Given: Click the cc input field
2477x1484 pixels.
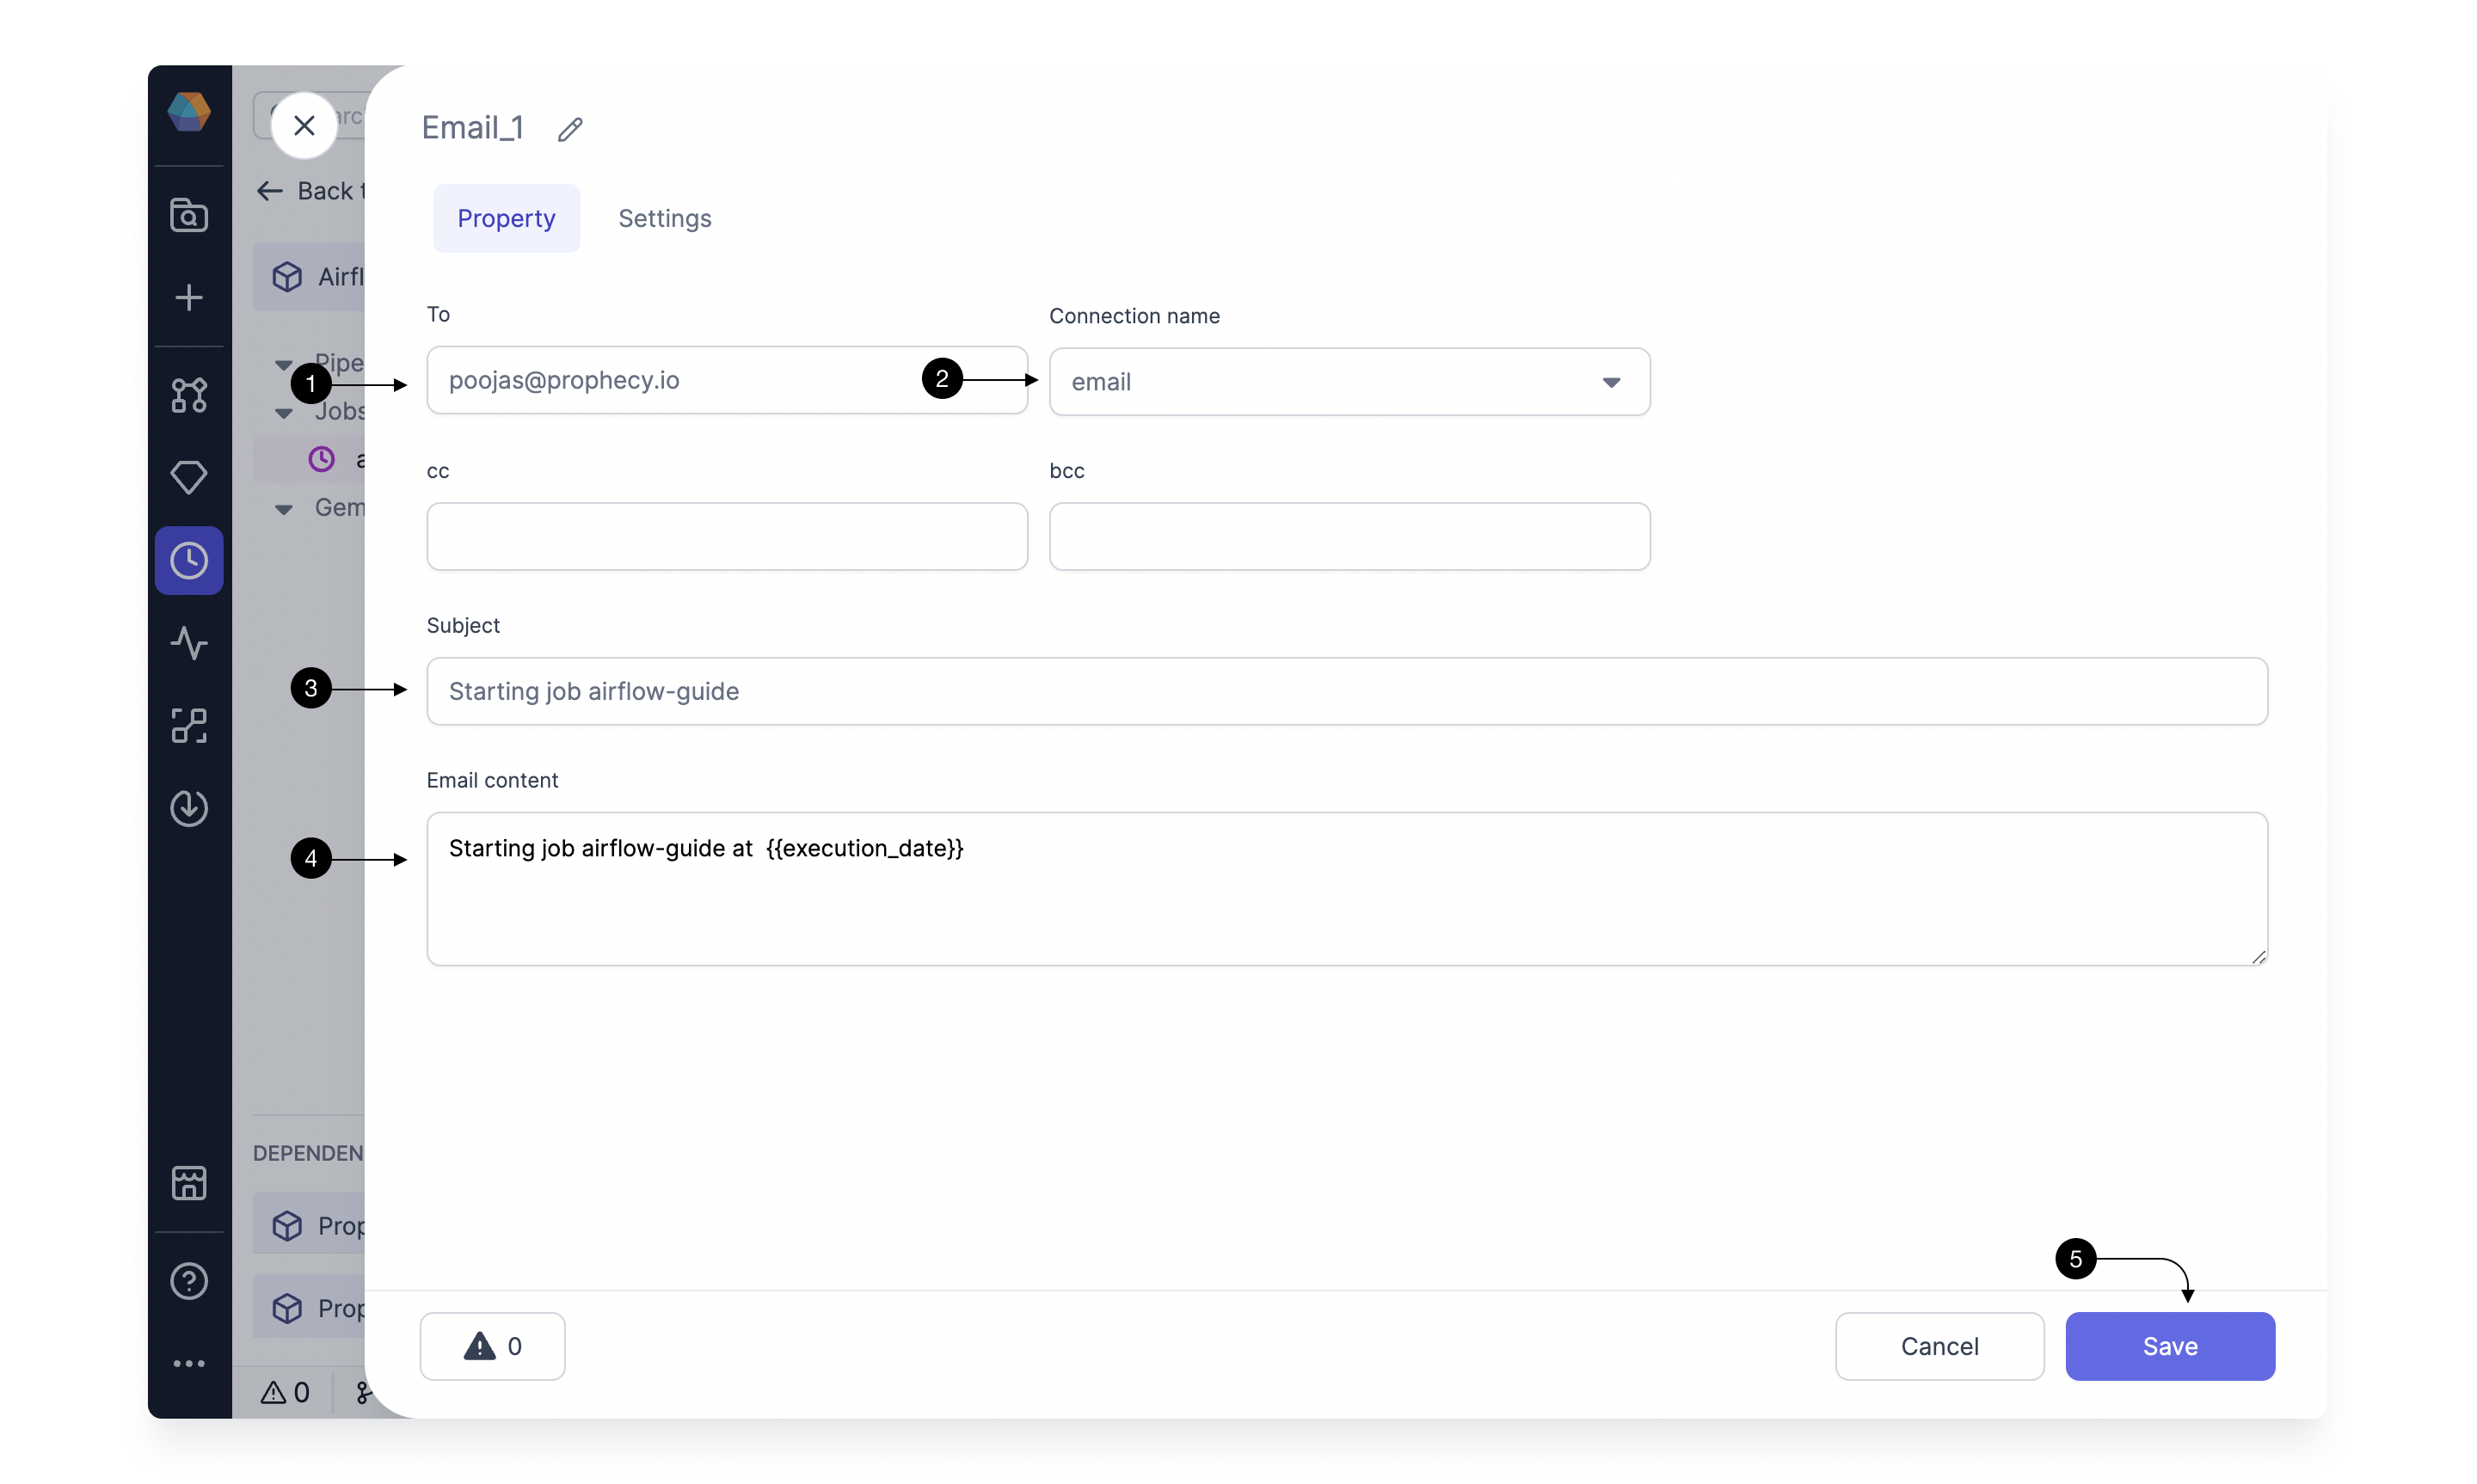Looking at the screenshot, I should pyautogui.click(x=727, y=536).
